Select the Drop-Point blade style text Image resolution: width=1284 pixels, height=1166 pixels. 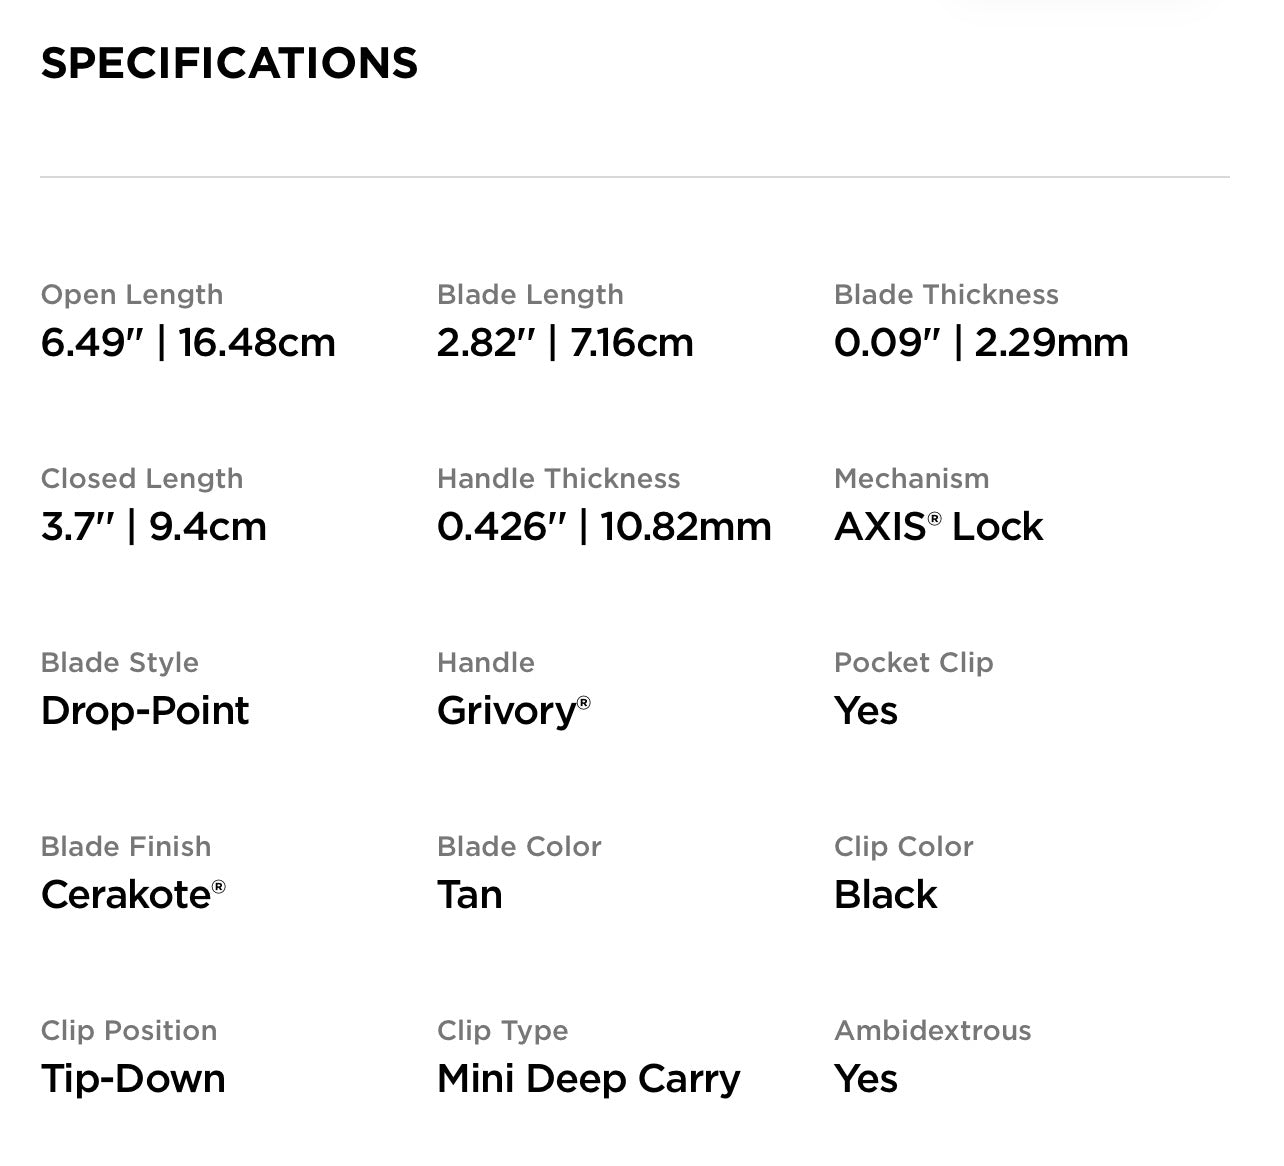[145, 711]
